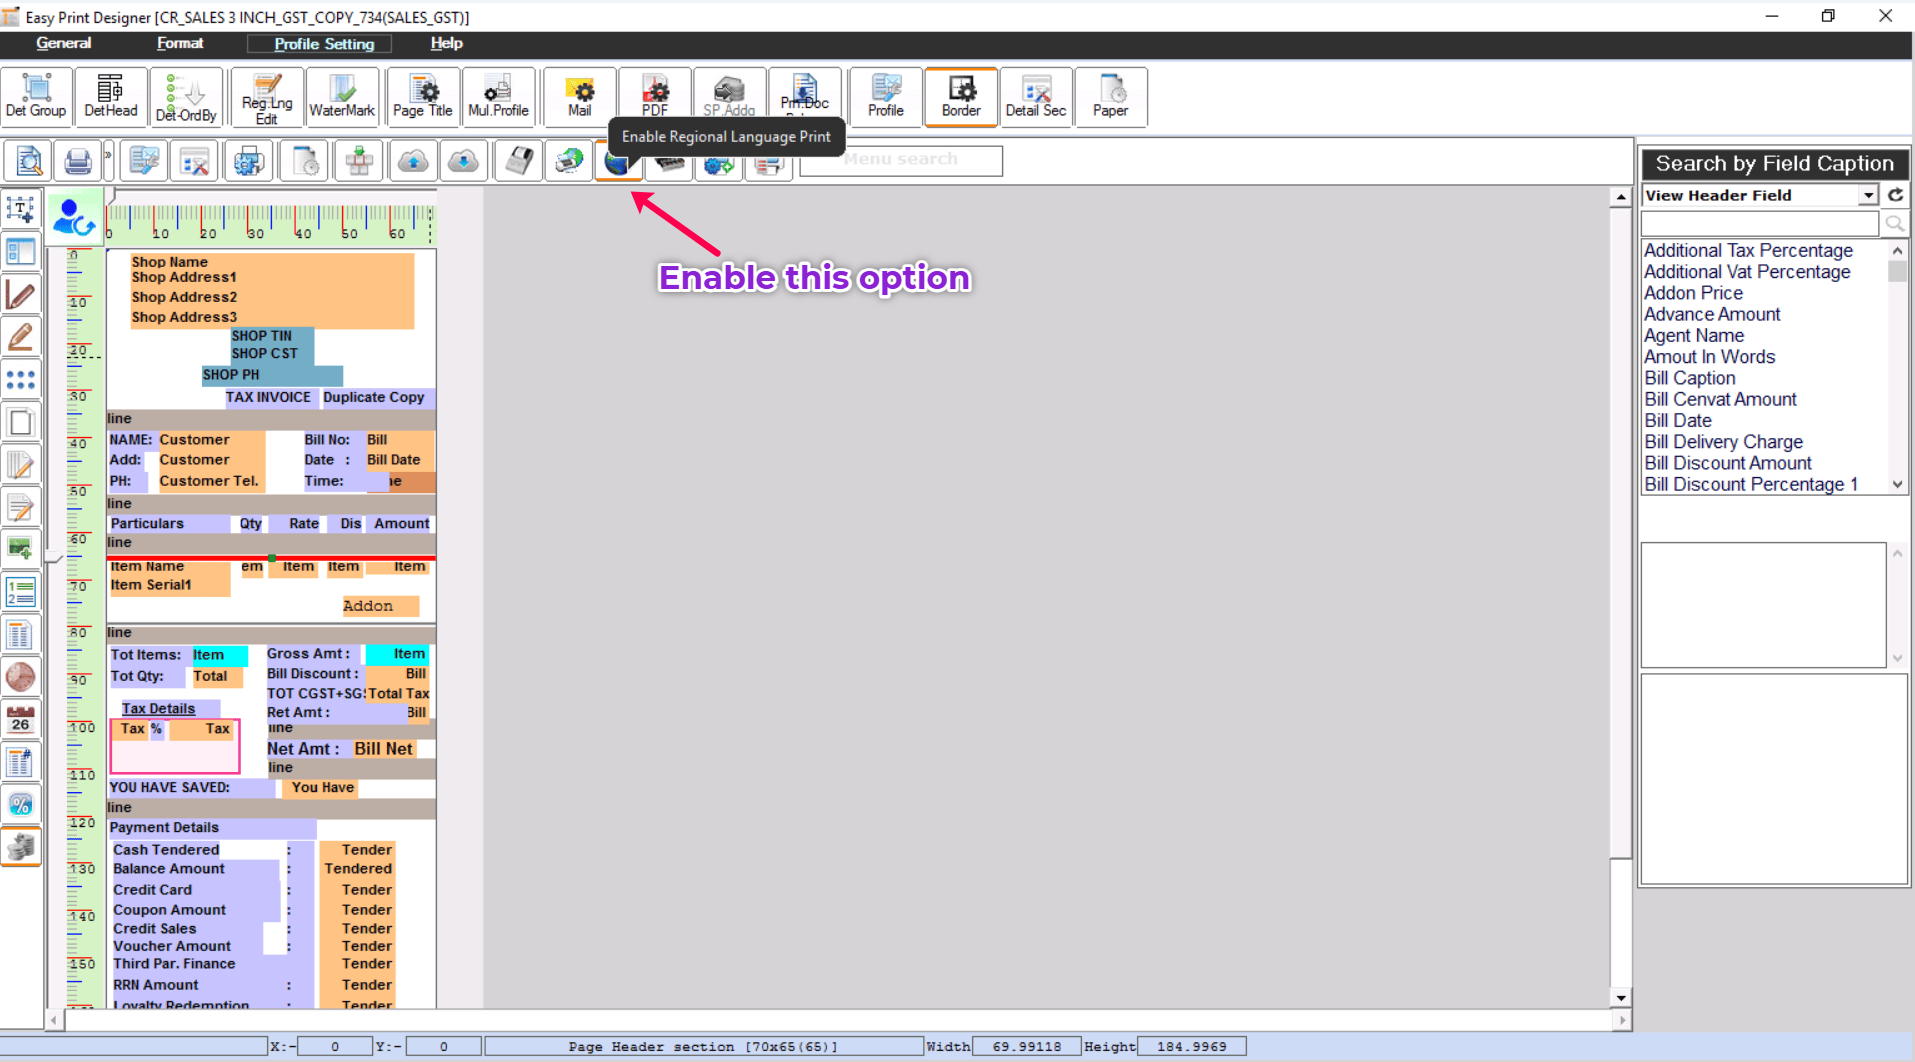This screenshot has width=1915, height=1062.
Task: Open the Mul.Profile tool
Action: 498,97
